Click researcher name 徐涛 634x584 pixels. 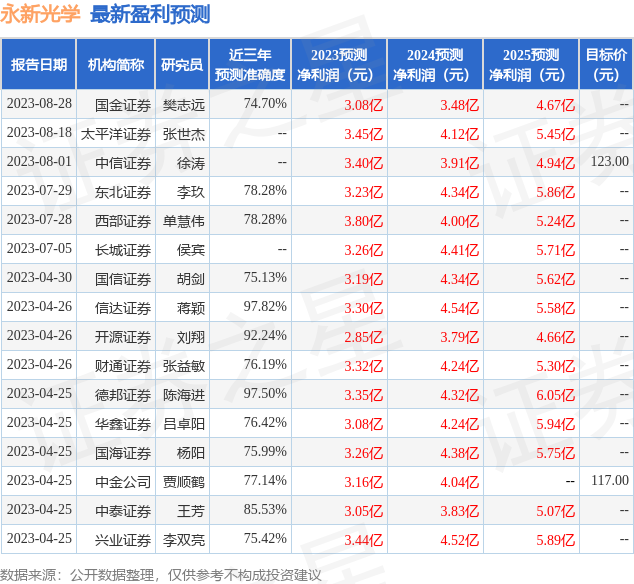[x=191, y=163]
